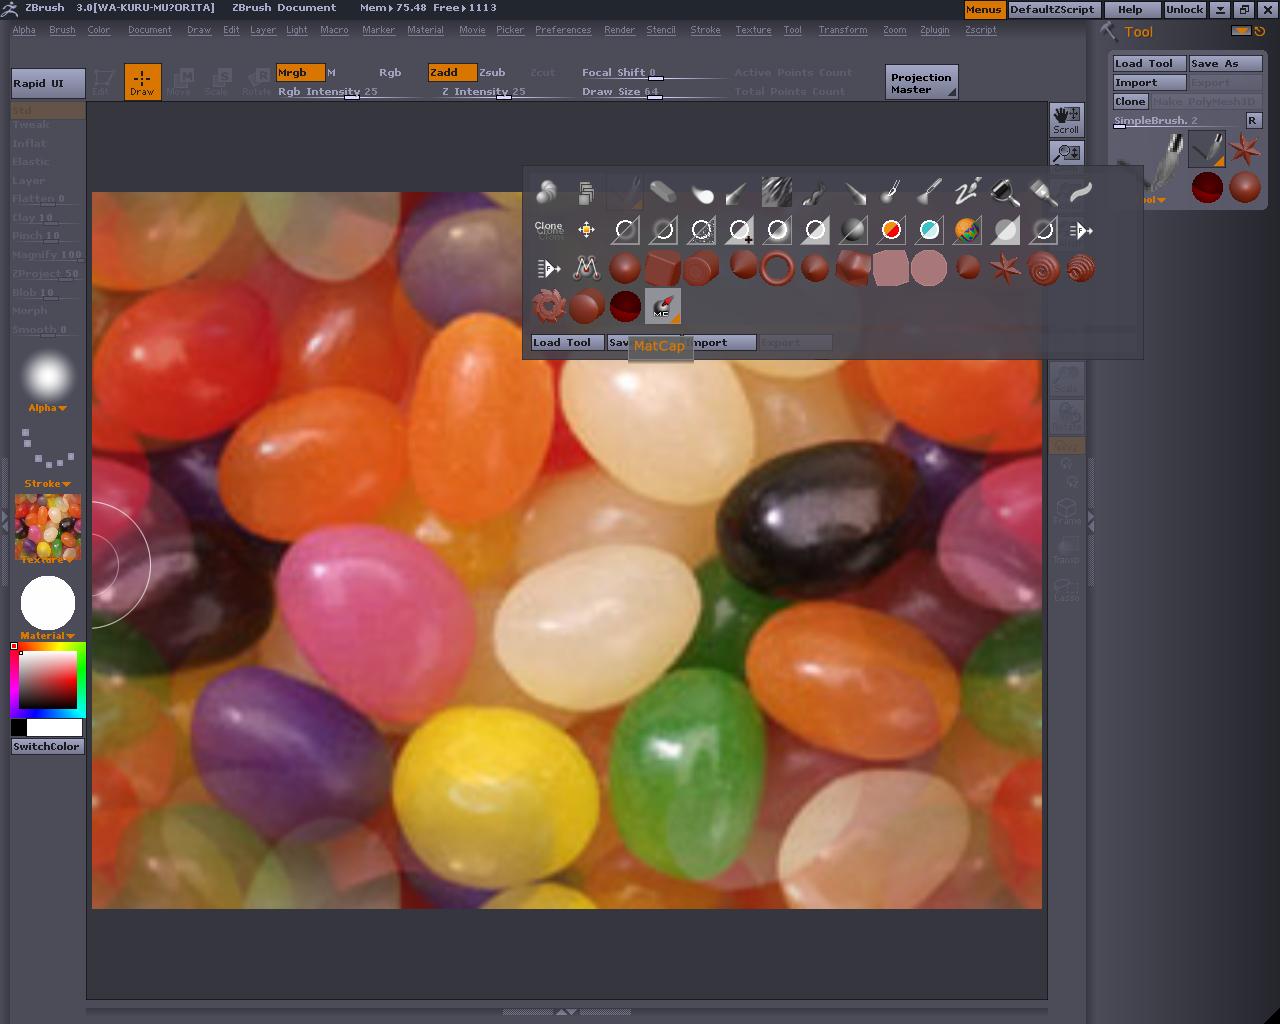1280x1024 pixels.
Task: Click the SwitchColor button
Action: pos(46,746)
